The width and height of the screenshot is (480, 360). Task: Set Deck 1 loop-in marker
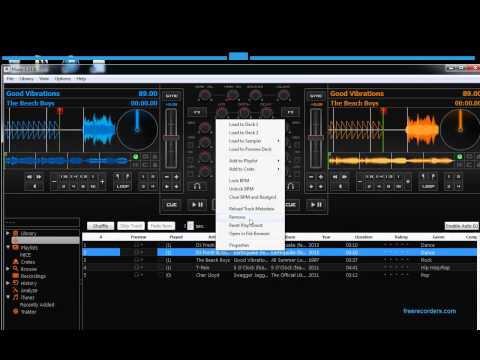(118, 176)
